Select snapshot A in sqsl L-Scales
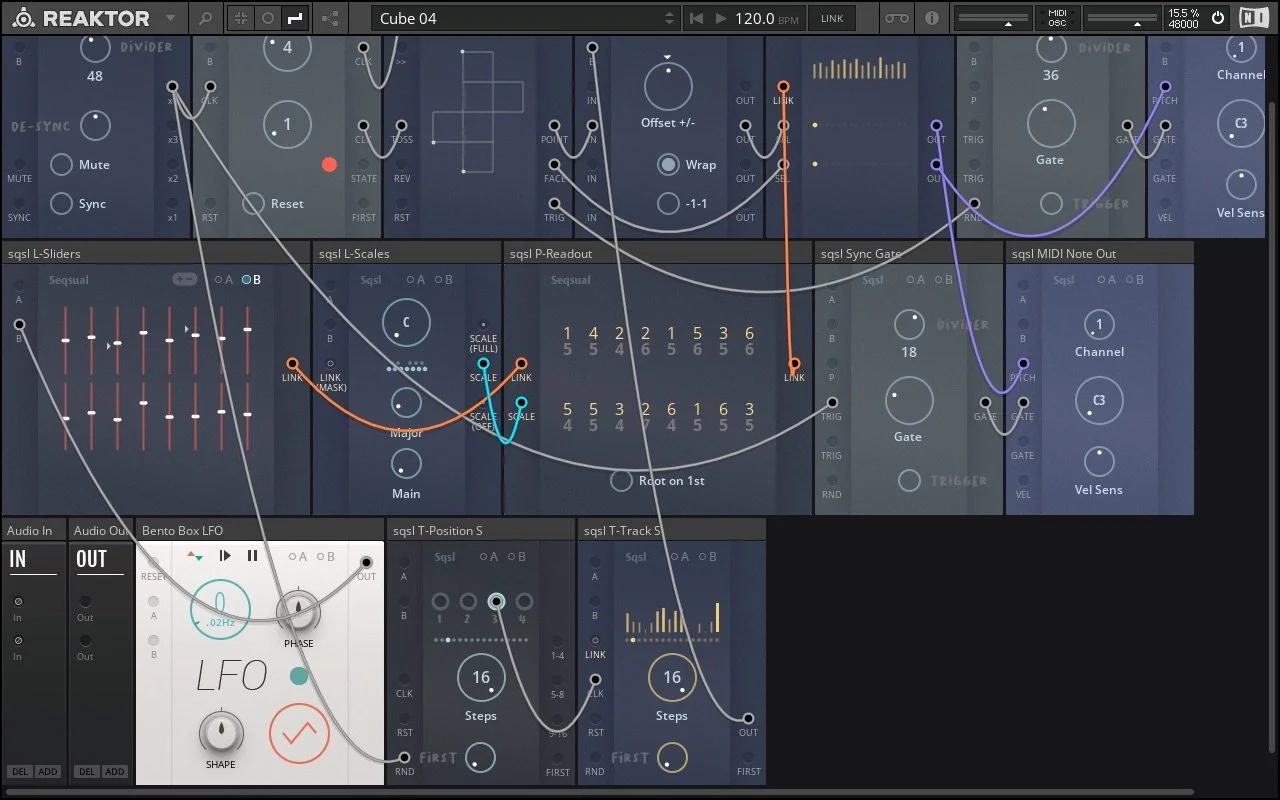This screenshot has width=1280, height=800. (414, 280)
